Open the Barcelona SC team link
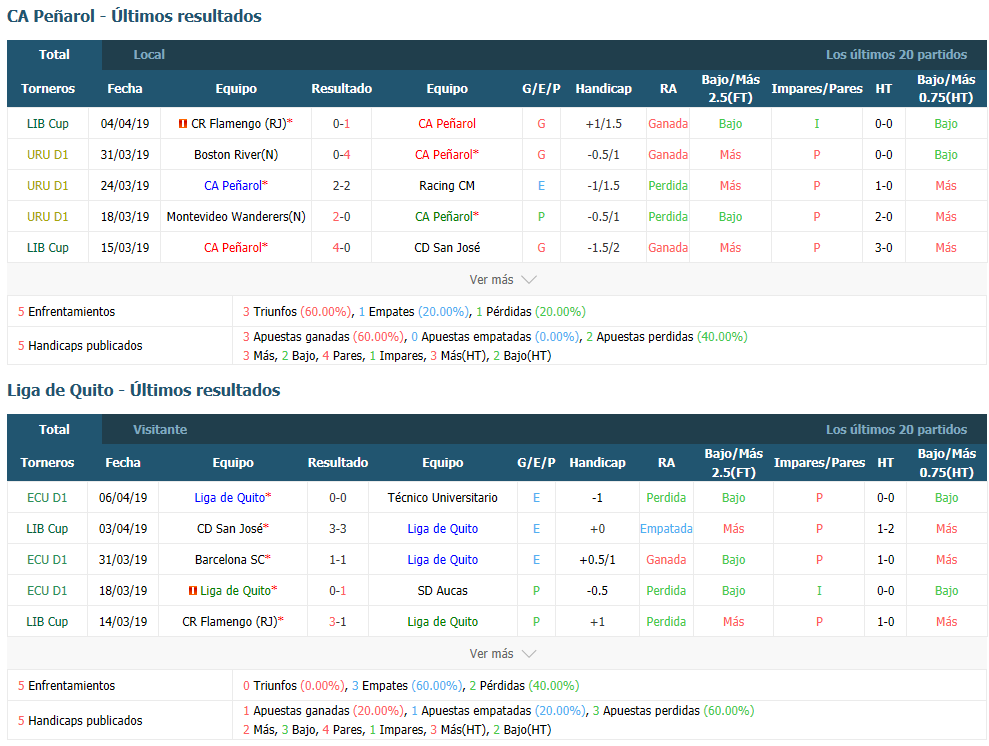This screenshot has width=989, height=746. [x=230, y=559]
